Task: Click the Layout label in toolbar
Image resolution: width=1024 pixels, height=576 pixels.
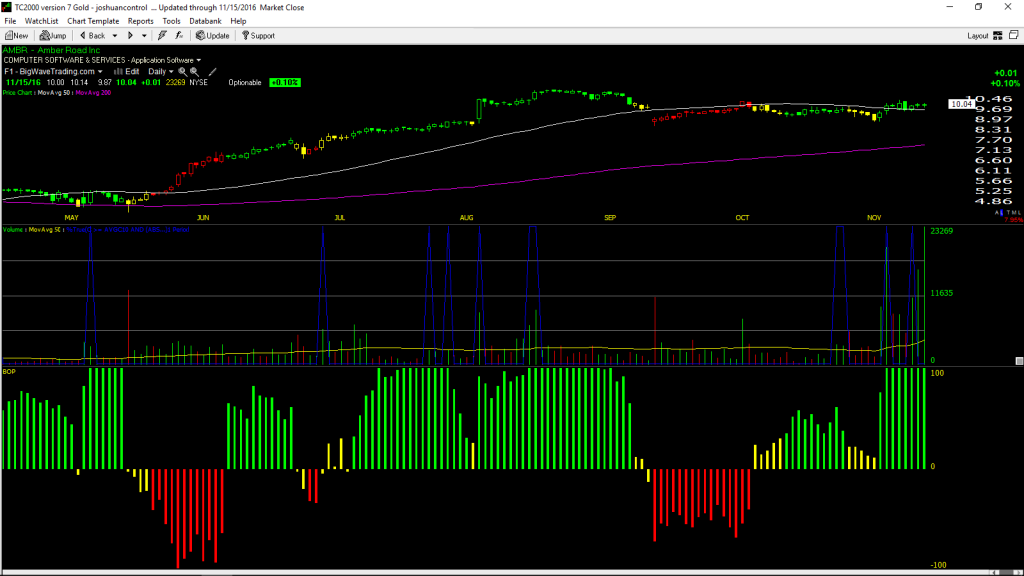Action: click(978, 36)
